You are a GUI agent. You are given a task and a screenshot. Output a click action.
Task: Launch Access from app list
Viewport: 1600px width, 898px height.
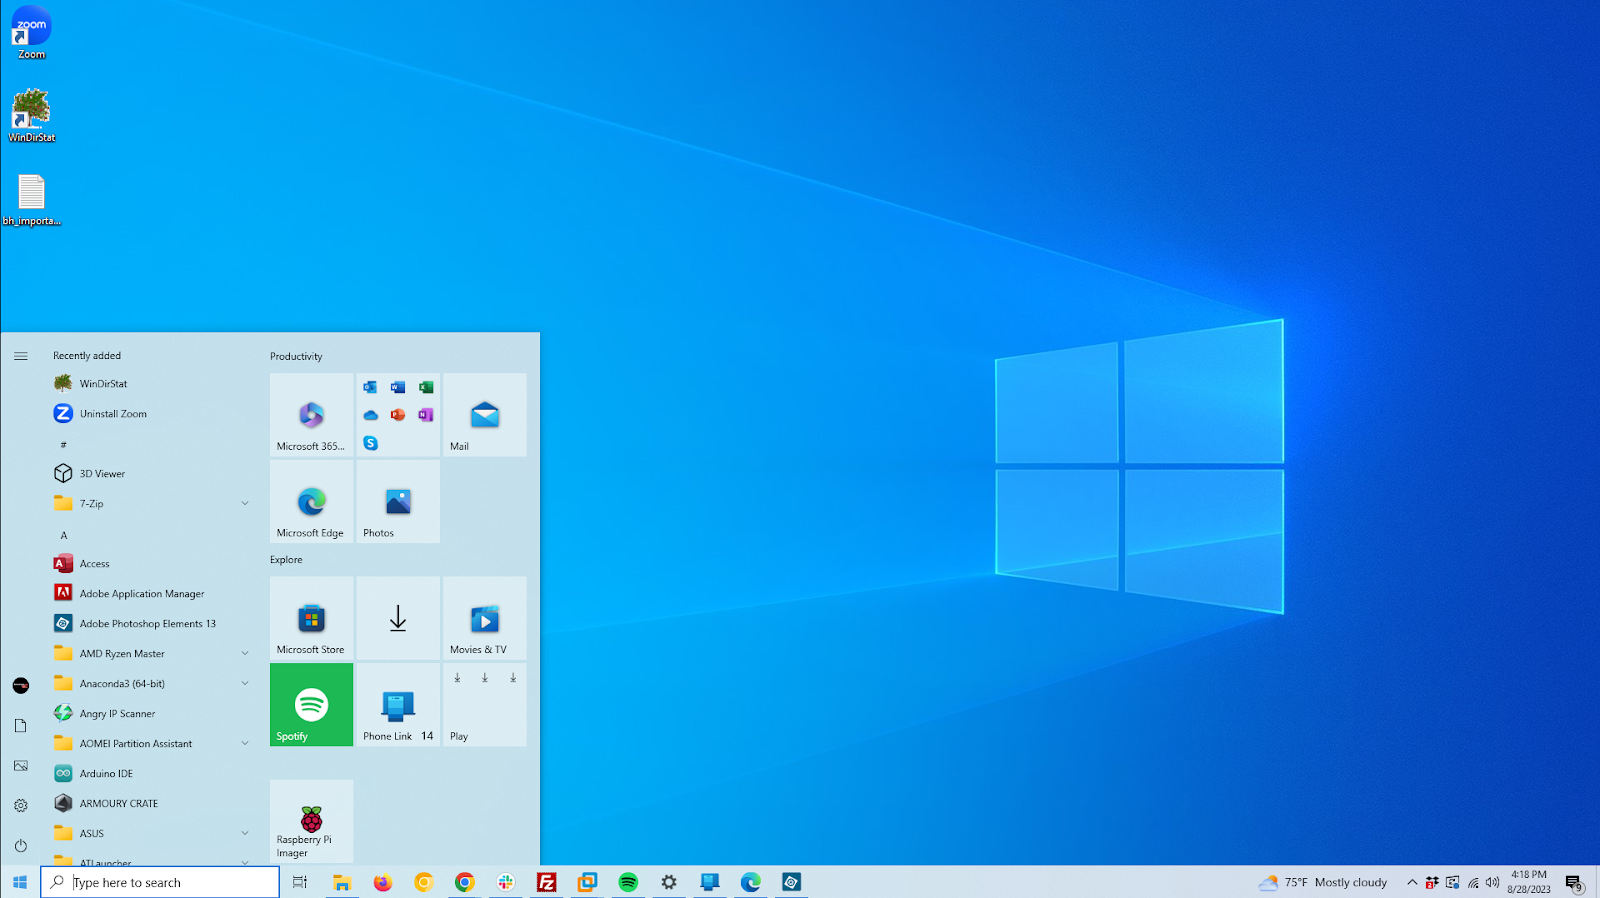point(150,564)
